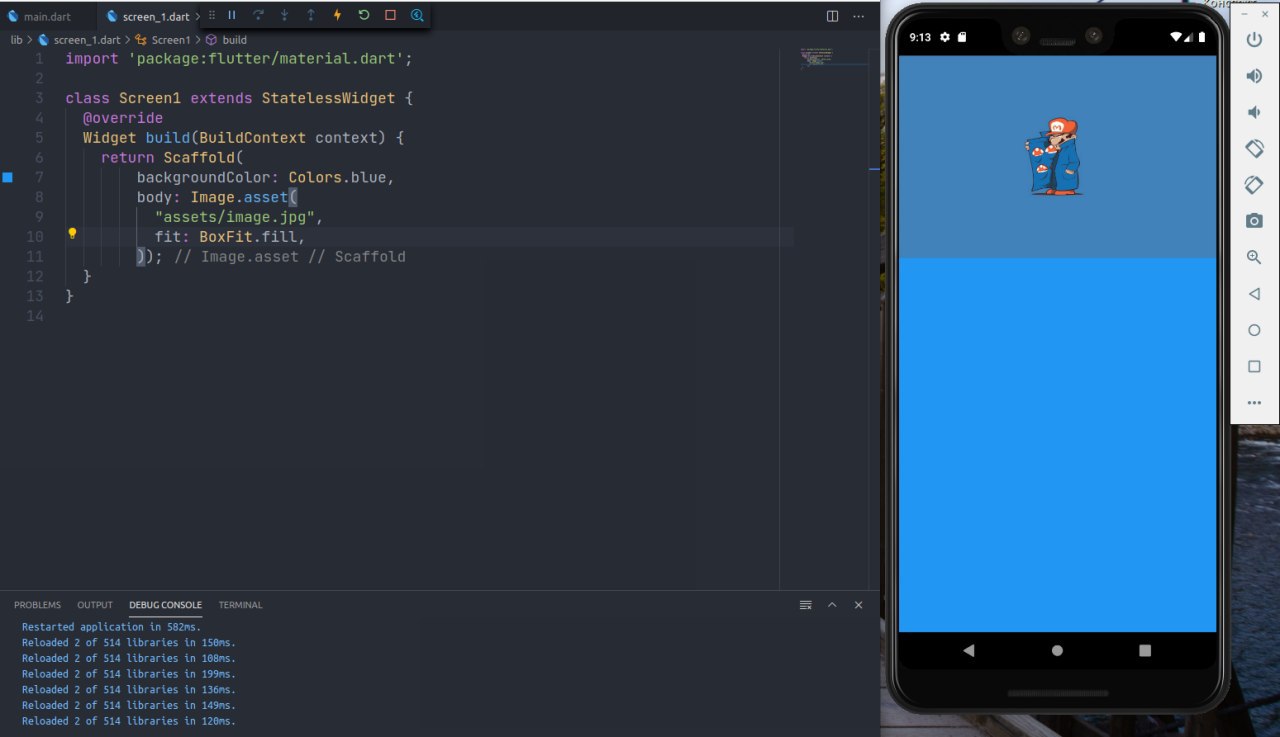This screenshot has width=1280, height=737.
Task: Tap the Mario image in the app
Action: click(1056, 156)
